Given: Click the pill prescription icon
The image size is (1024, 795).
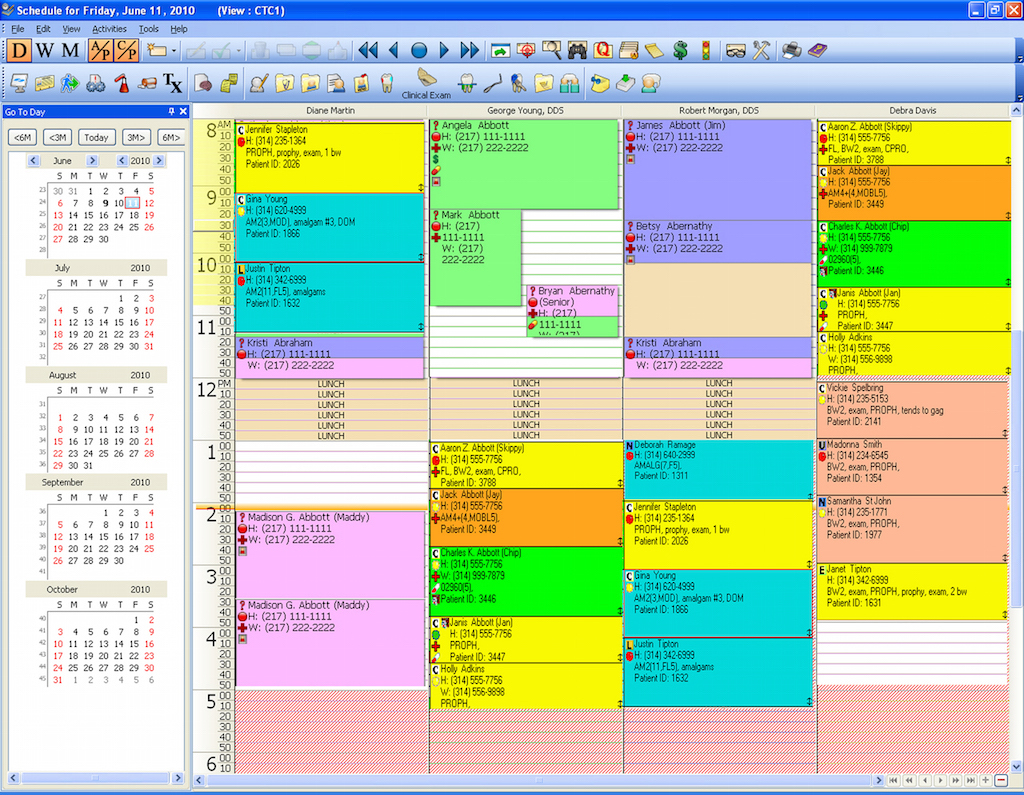Looking at the screenshot, I should 147,83.
